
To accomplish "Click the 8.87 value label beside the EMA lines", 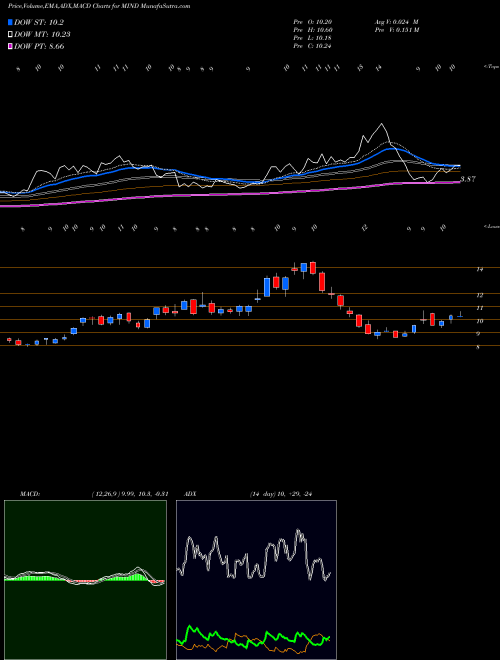I will click(468, 179).
